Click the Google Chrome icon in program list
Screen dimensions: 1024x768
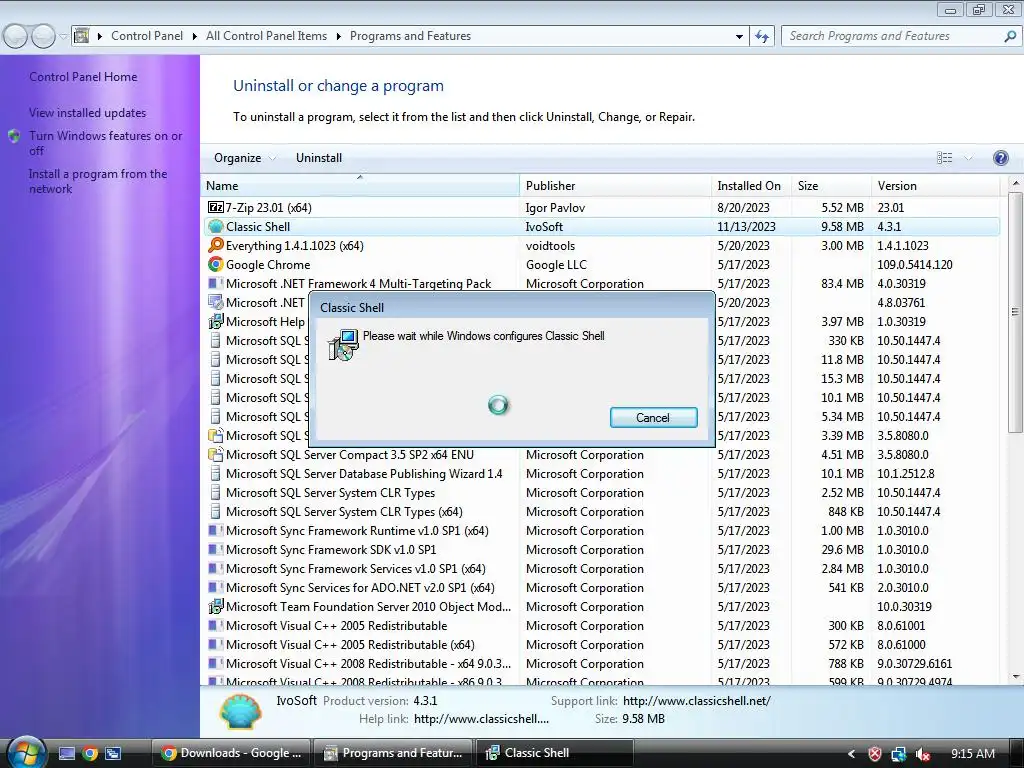[216, 264]
